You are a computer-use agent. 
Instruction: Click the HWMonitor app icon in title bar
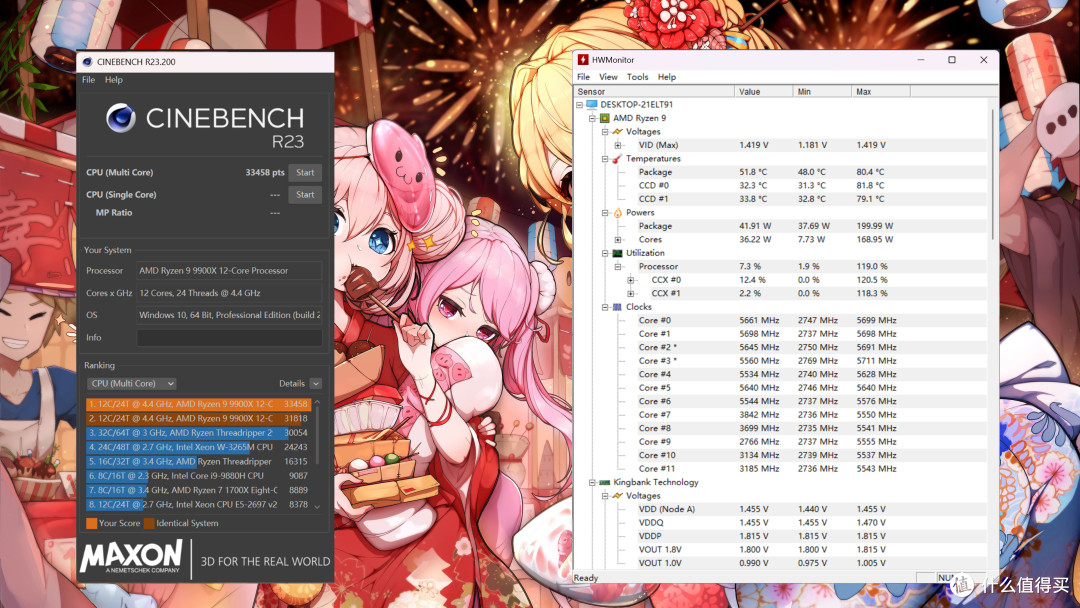coord(583,60)
